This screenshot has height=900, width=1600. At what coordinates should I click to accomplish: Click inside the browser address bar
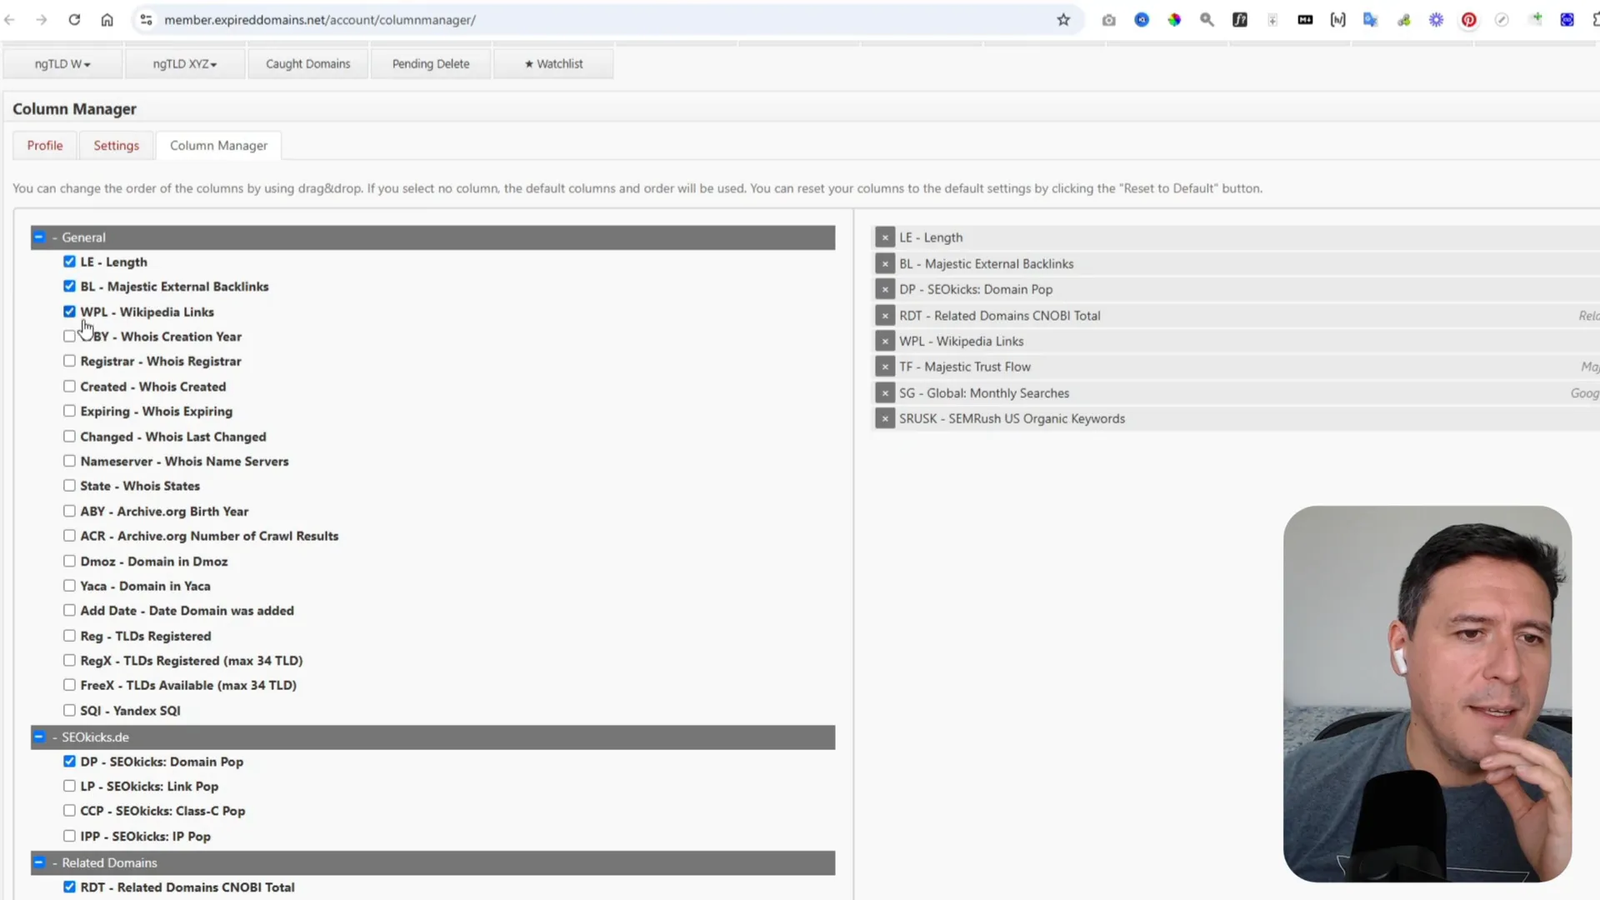pyautogui.click(x=400, y=19)
